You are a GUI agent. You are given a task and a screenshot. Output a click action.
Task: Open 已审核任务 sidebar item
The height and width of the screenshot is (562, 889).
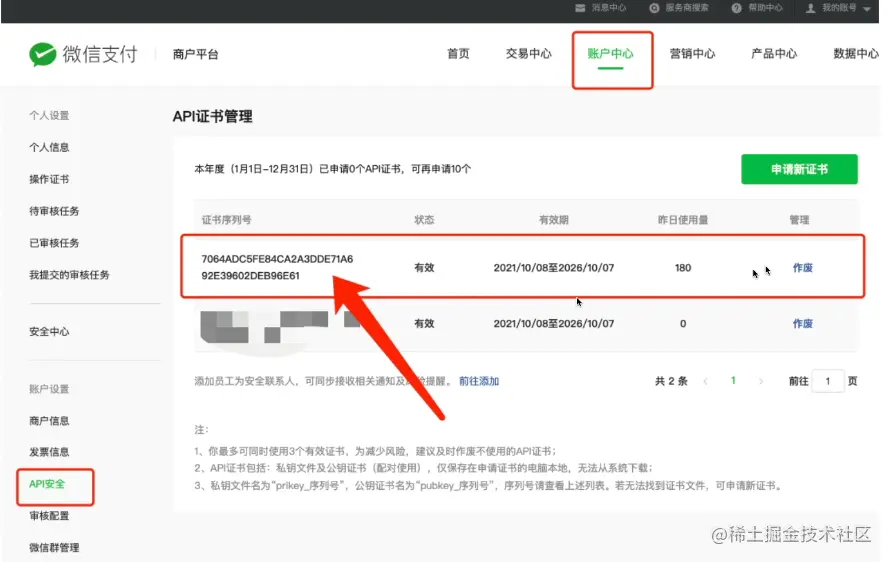pyautogui.click(x=54, y=243)
